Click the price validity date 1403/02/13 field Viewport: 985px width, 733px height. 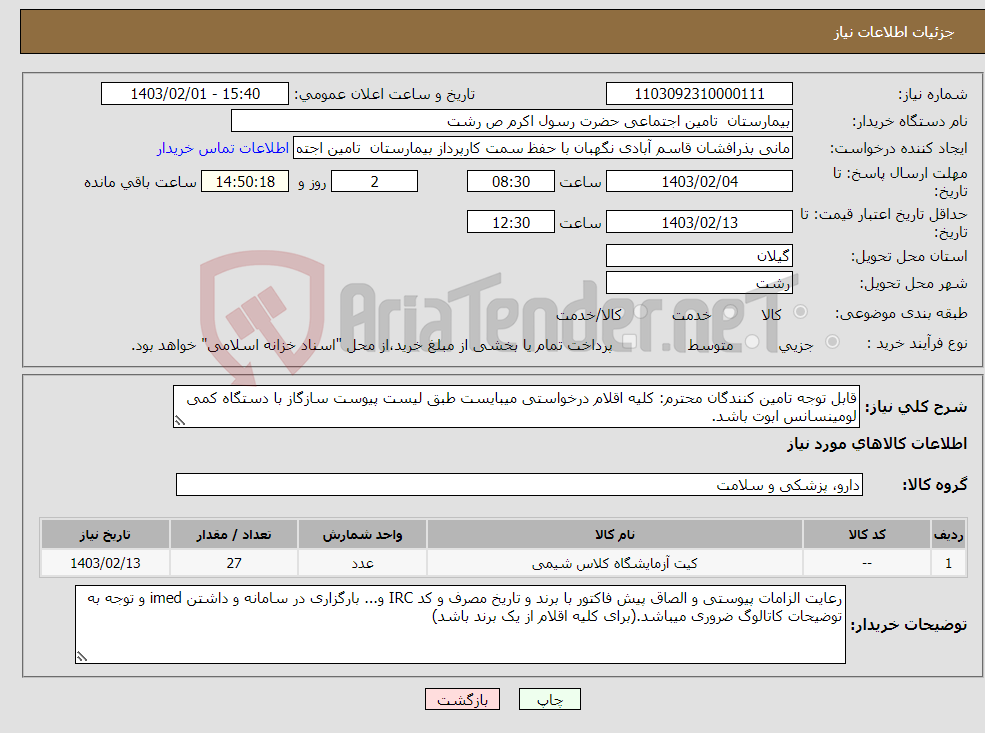[699, 222]
